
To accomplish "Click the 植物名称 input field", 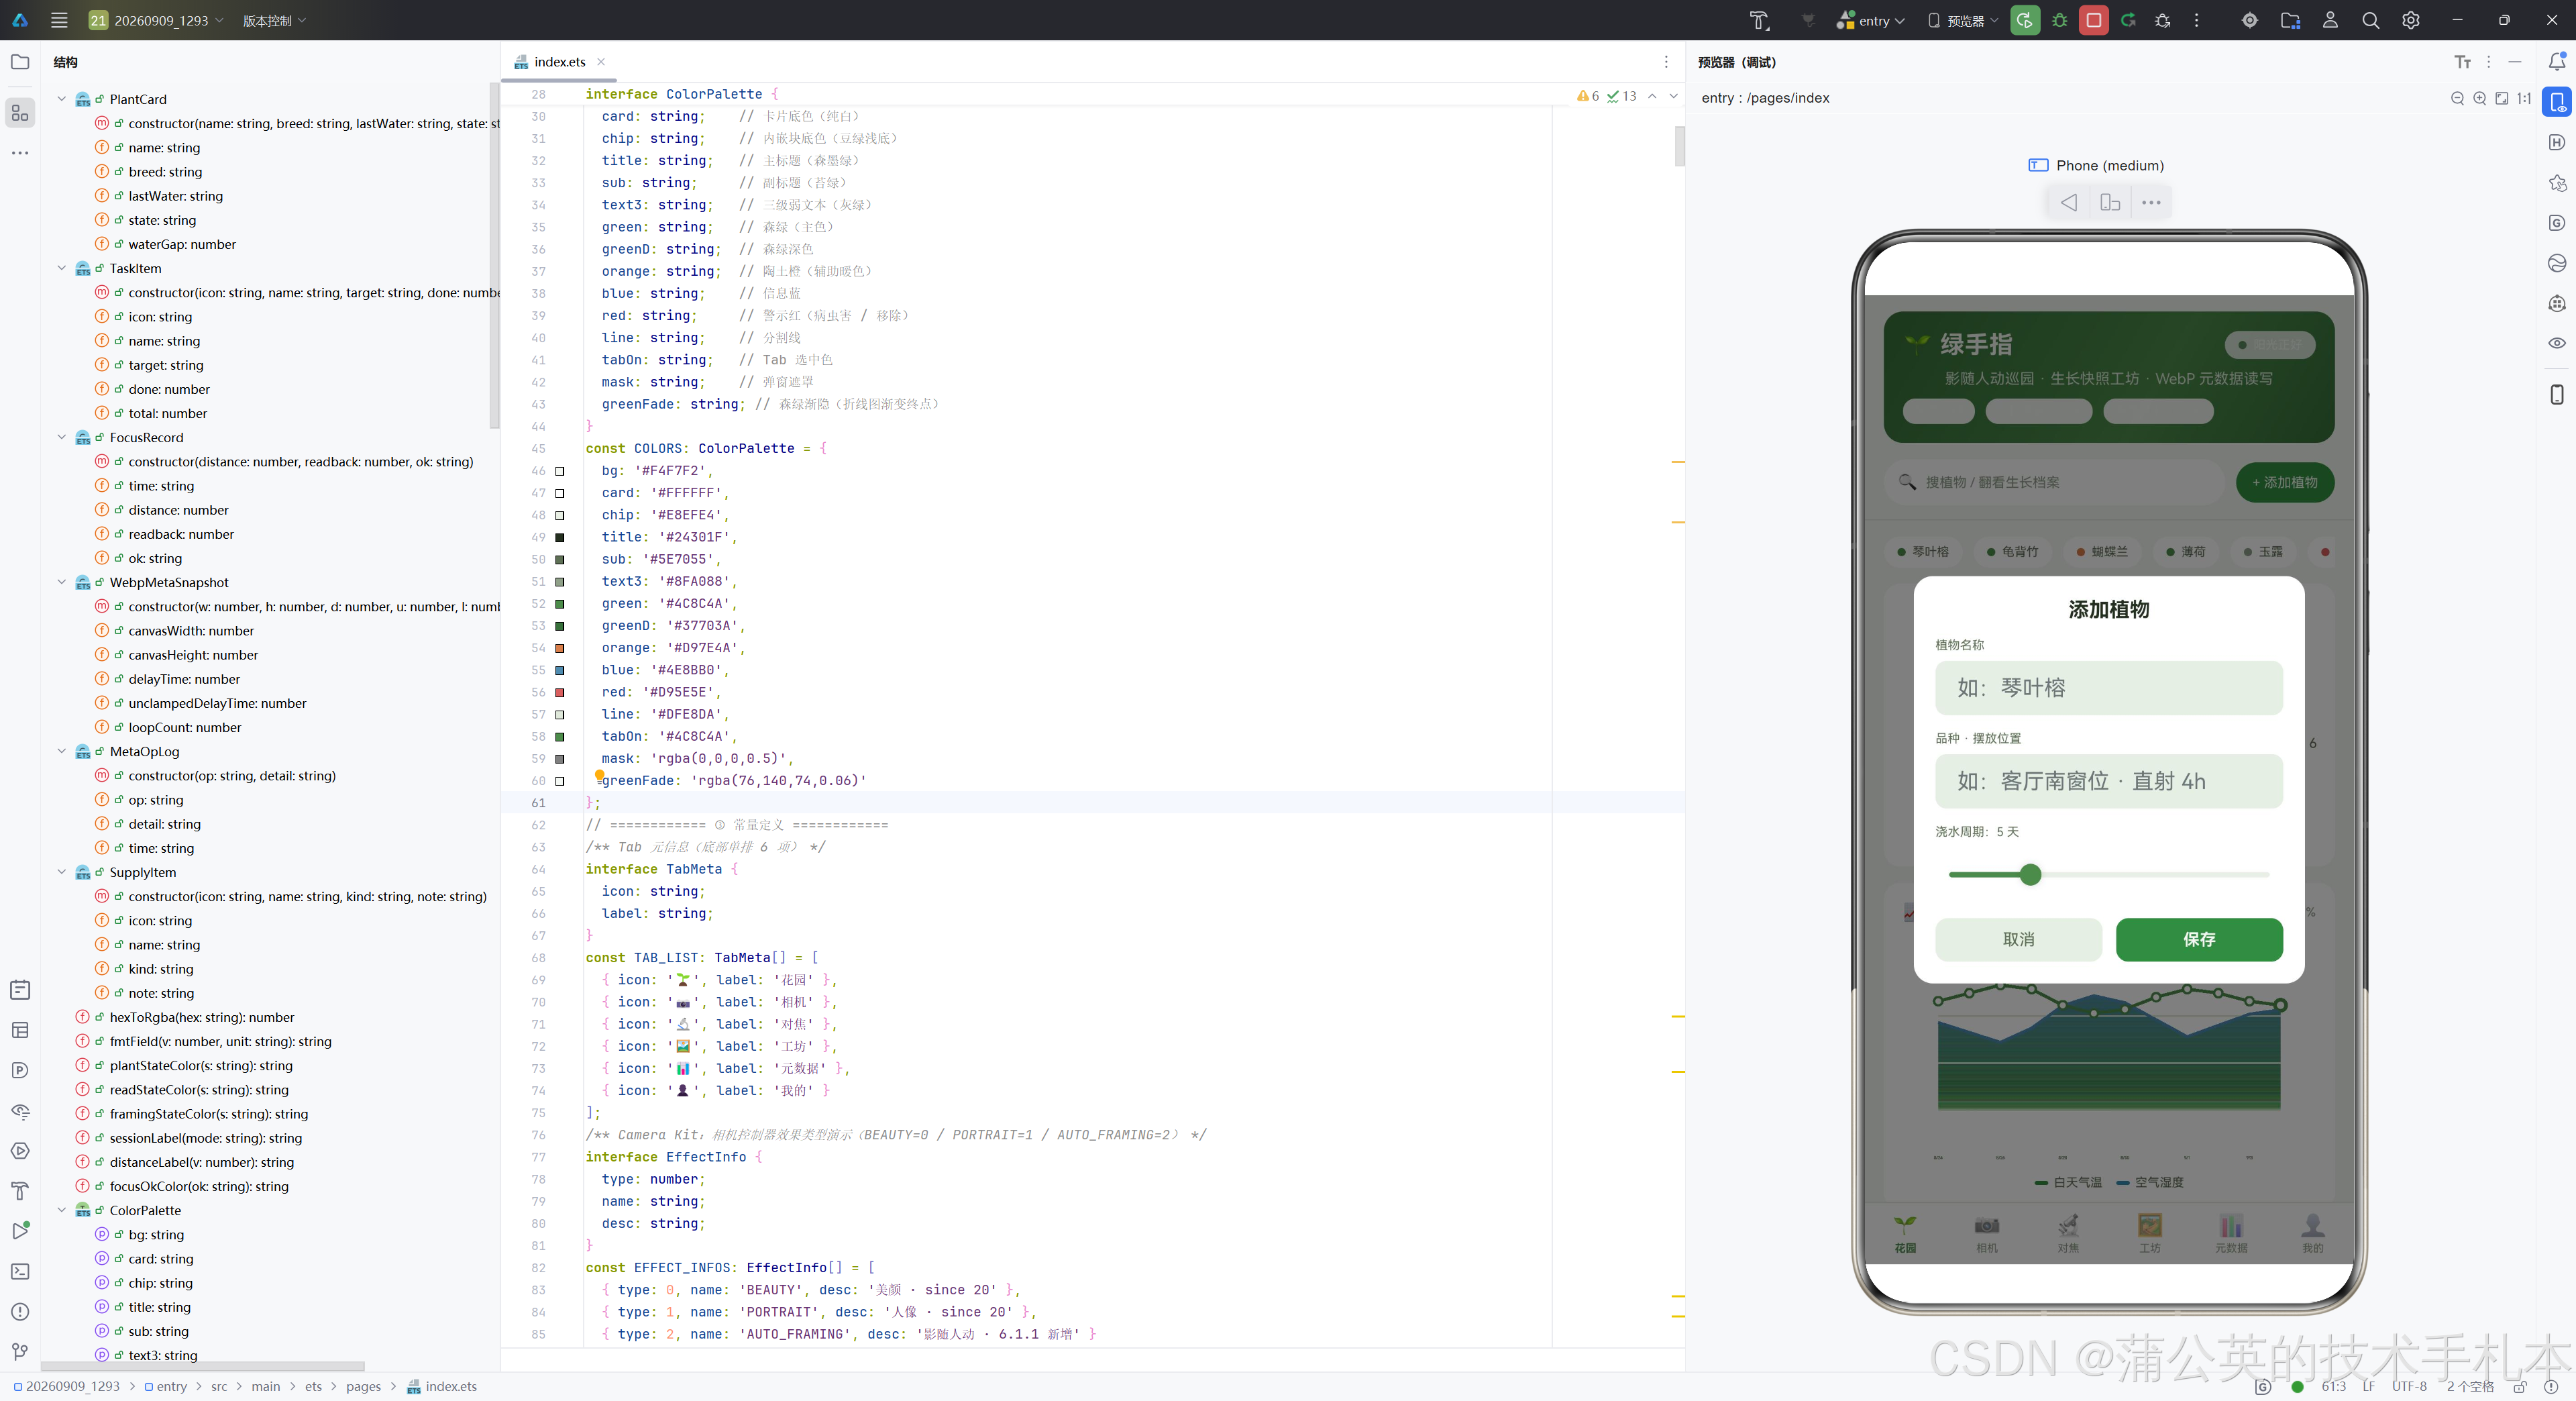I will 2108,688.
